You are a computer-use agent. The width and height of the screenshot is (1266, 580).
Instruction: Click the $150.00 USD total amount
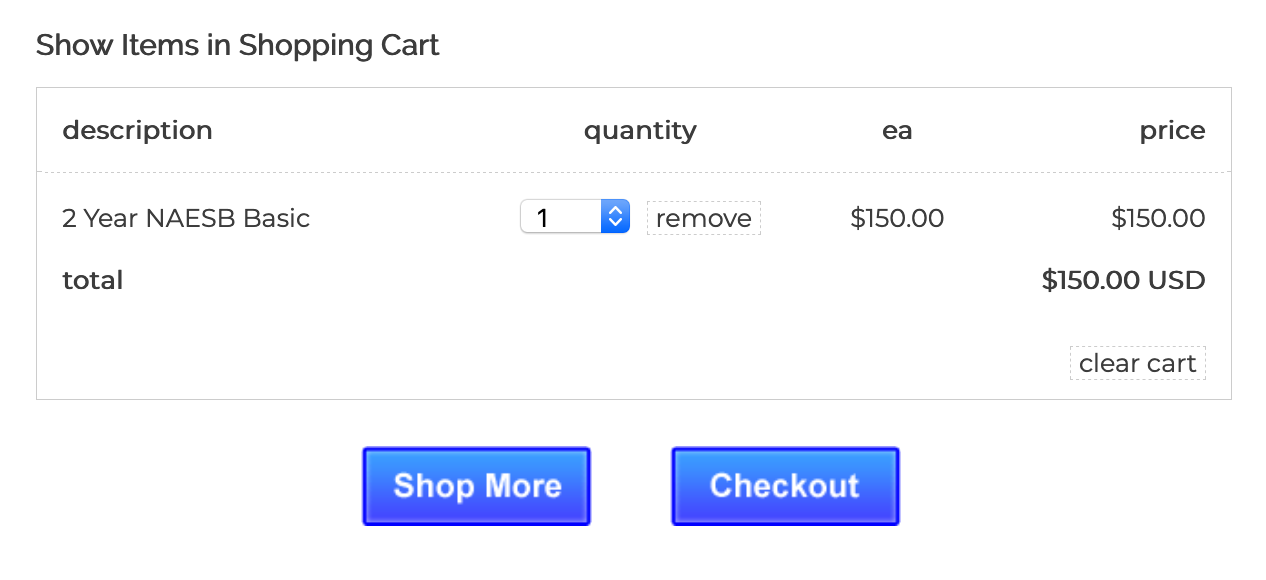(x=1123, y=280)
